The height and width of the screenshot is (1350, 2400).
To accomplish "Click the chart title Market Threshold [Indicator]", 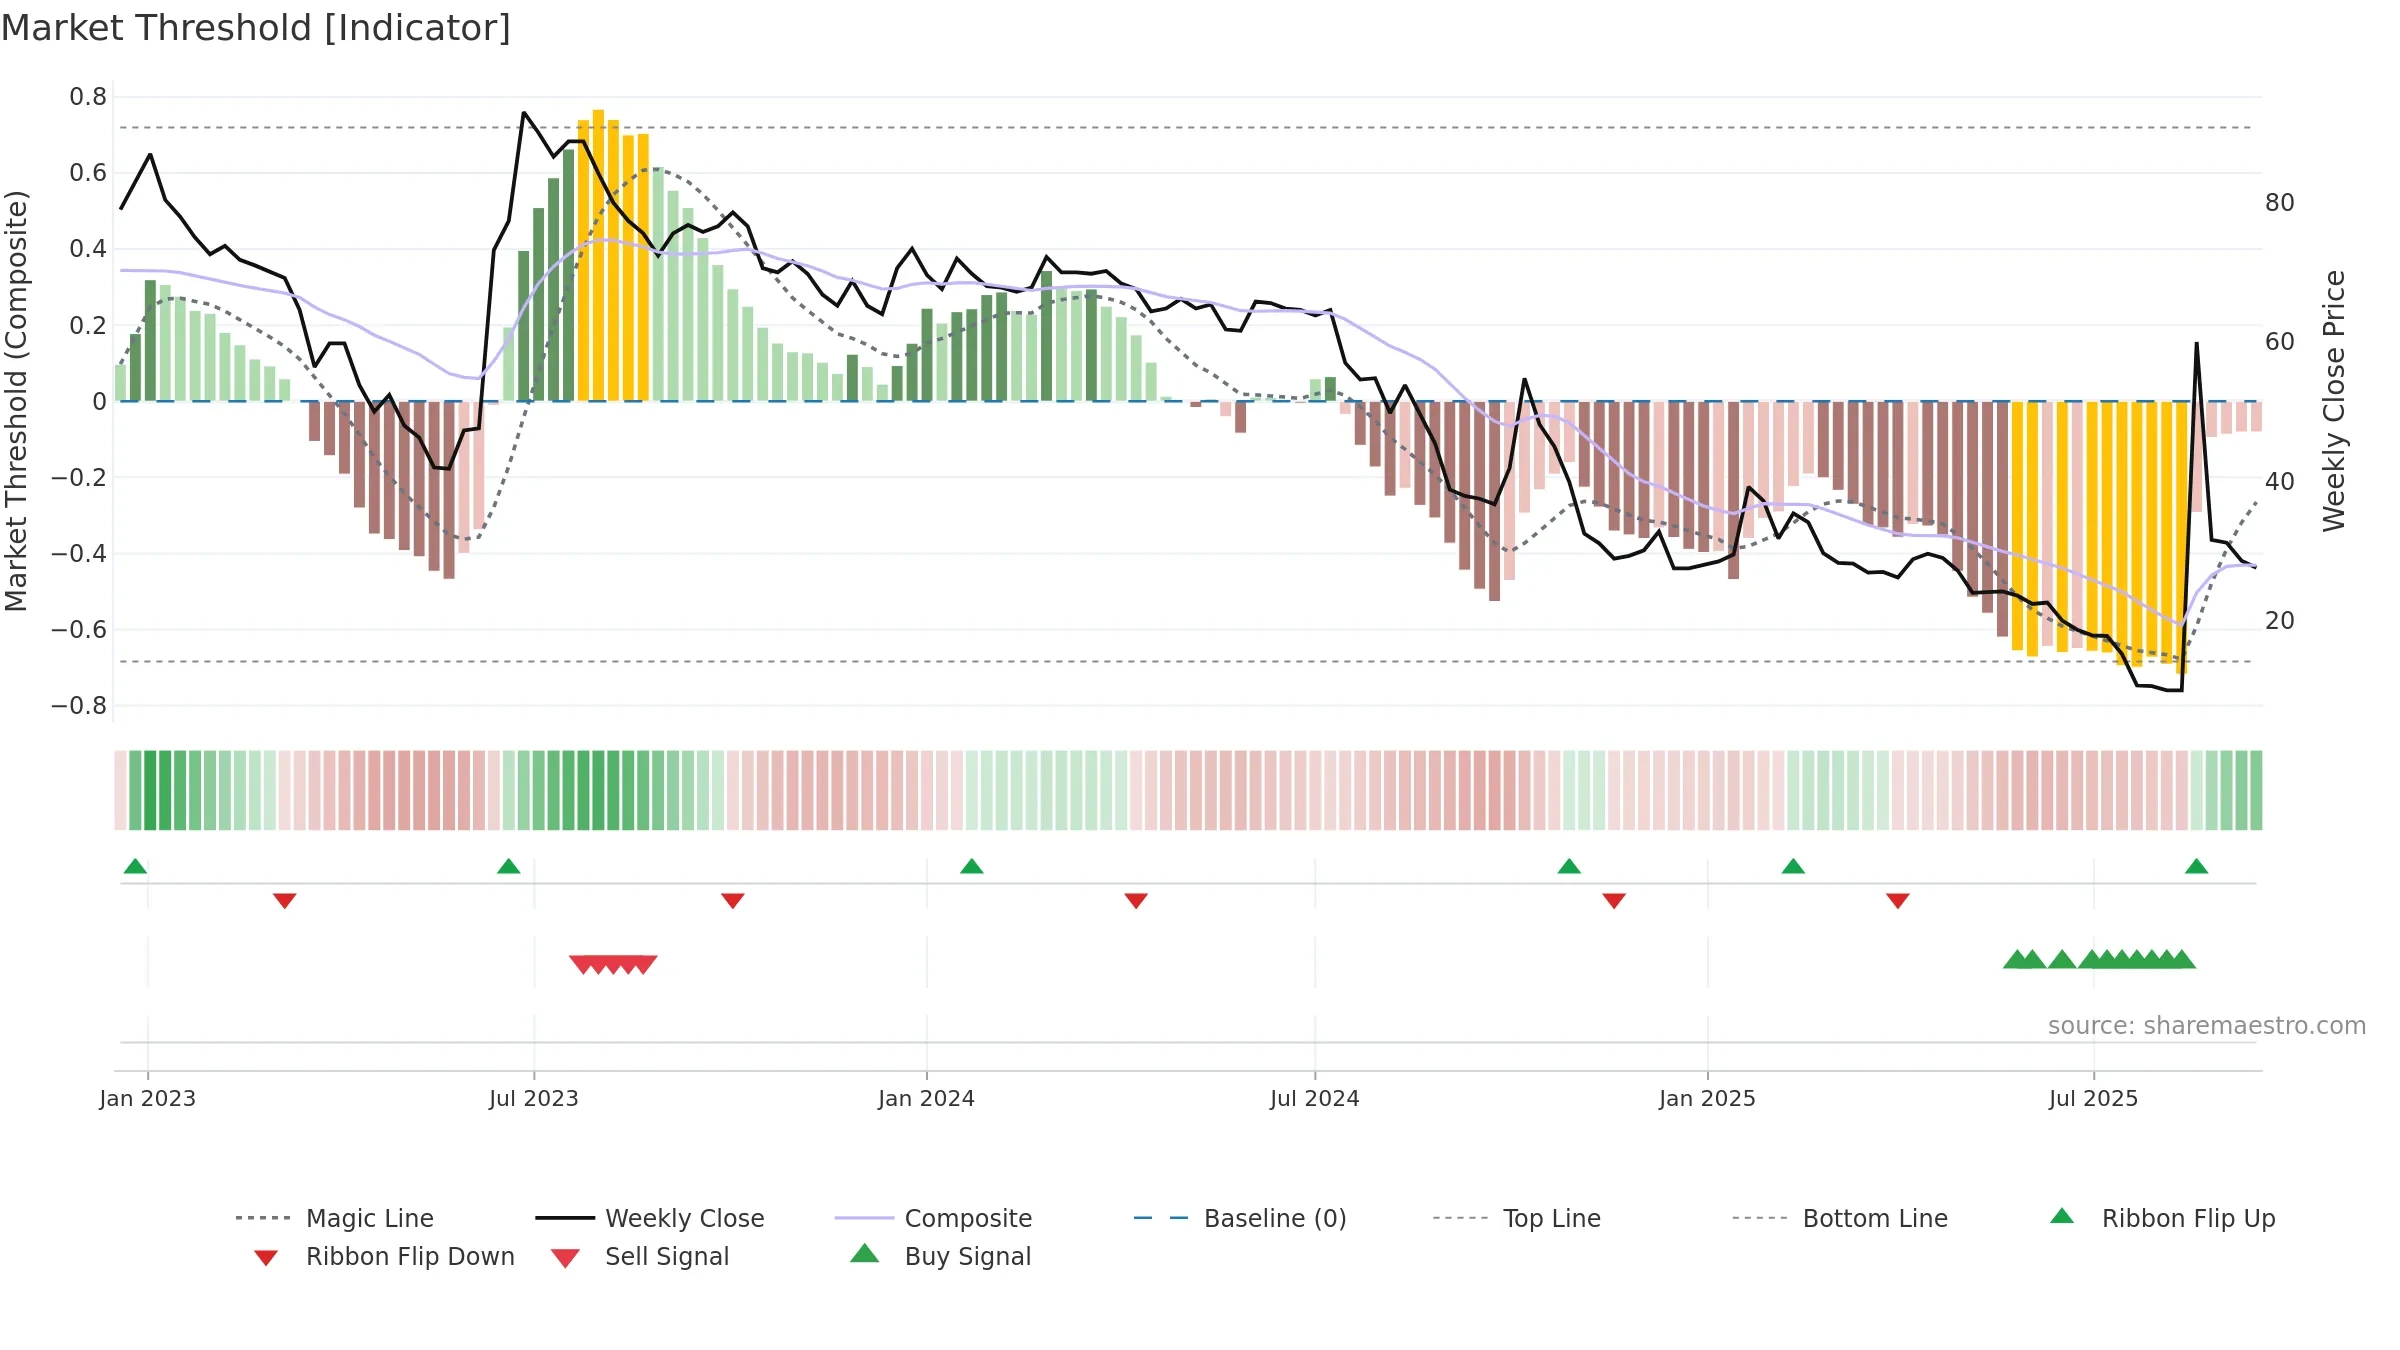I will click(256, 28).
